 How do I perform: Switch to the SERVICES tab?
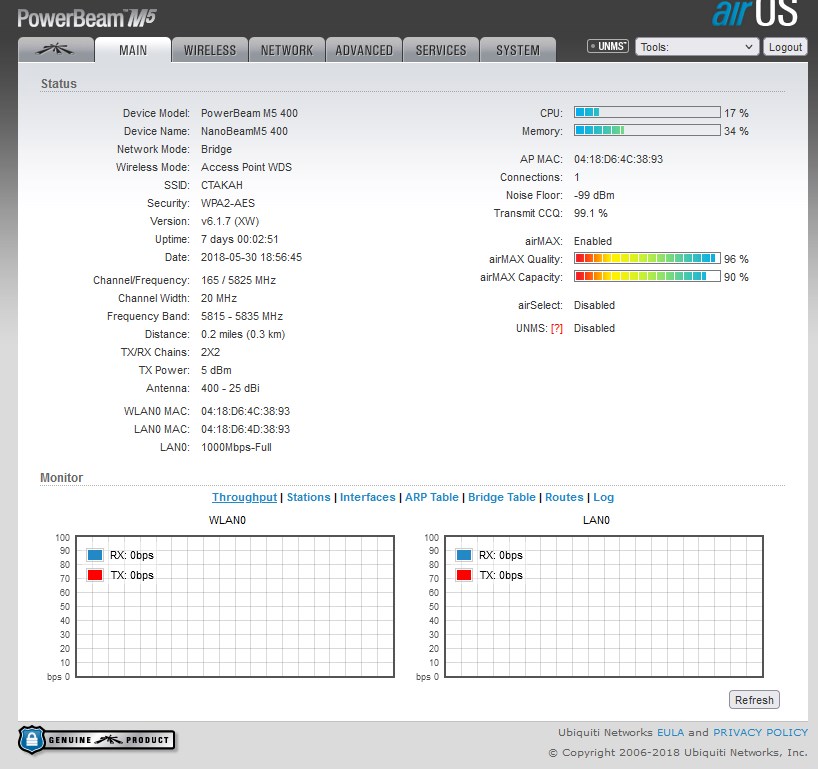tap(441, 50)
